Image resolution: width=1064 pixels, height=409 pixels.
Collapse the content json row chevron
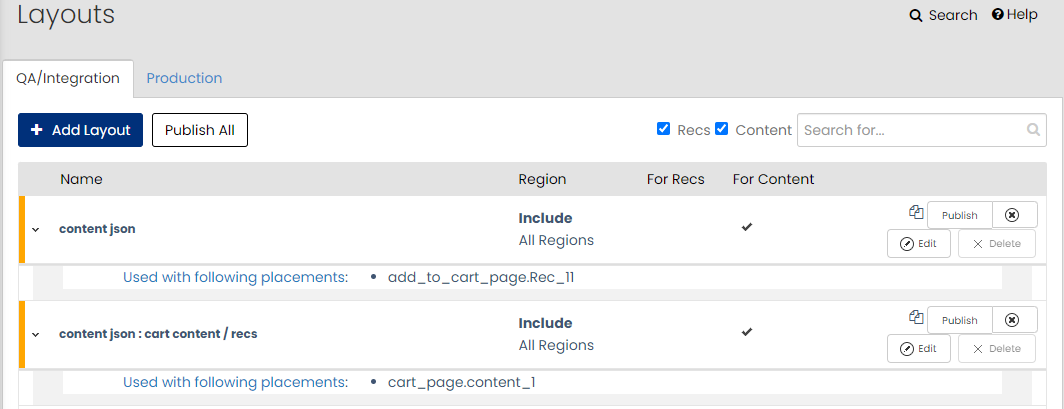[x=36, y=229]
